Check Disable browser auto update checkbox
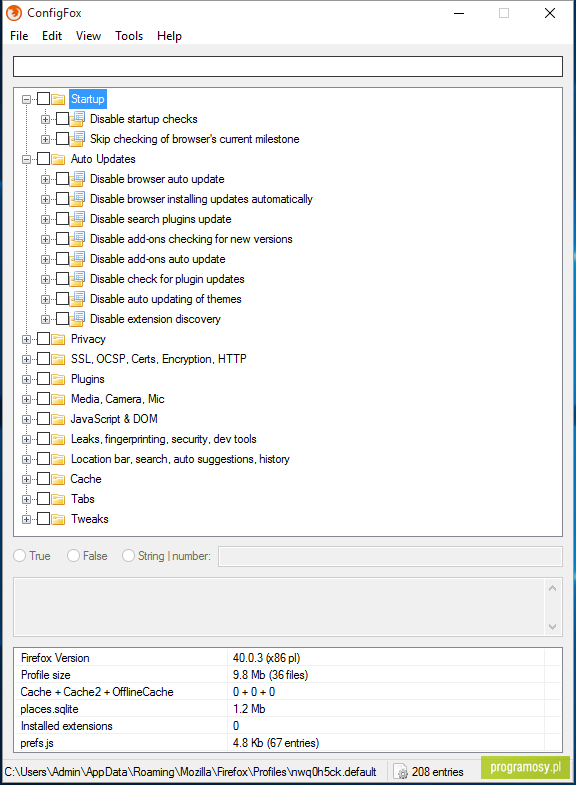 (x=63, y=179)
